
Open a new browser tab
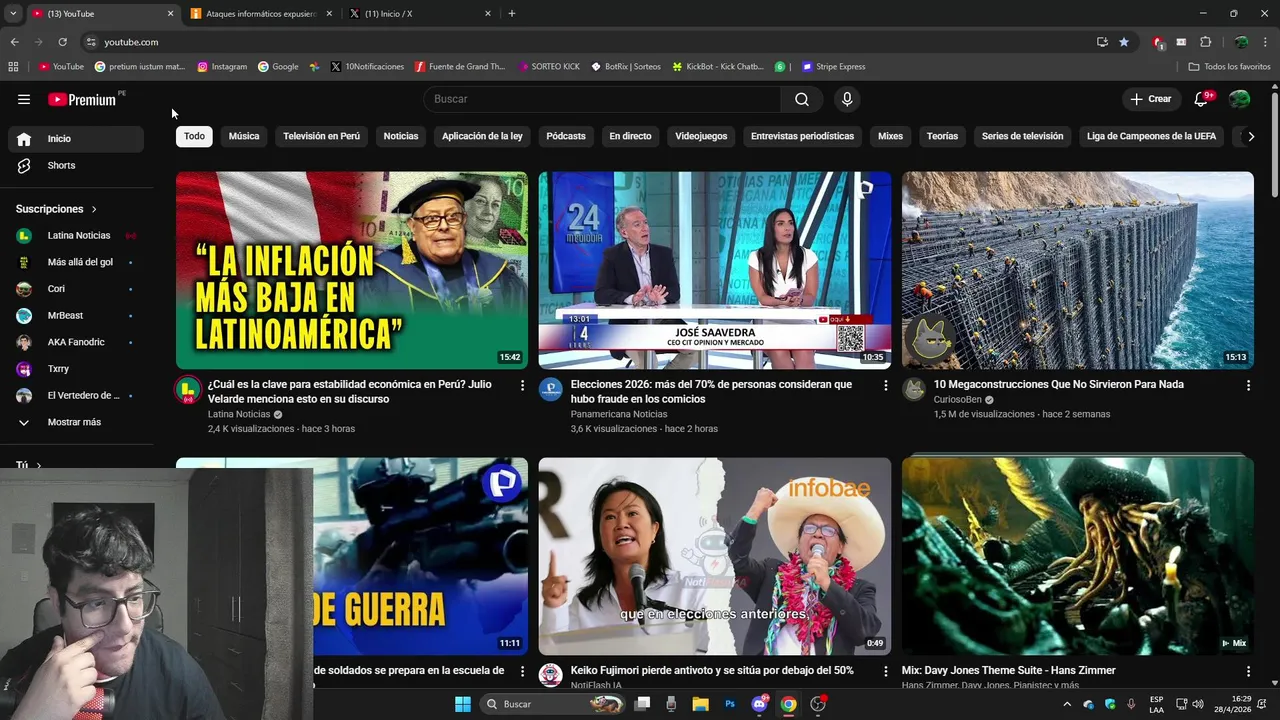[512, 14]
